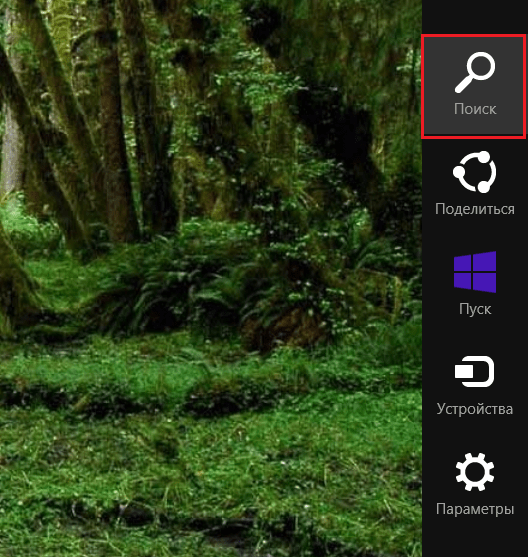528x557 pixels.
Task: Choose the Поделиться charm entry
Action: pyautogui.click(x=475, y=186)
